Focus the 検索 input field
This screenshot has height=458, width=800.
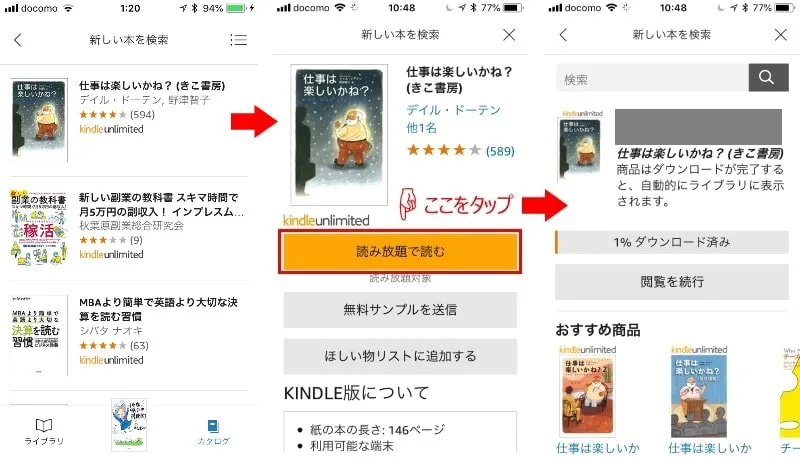[653, 78]
